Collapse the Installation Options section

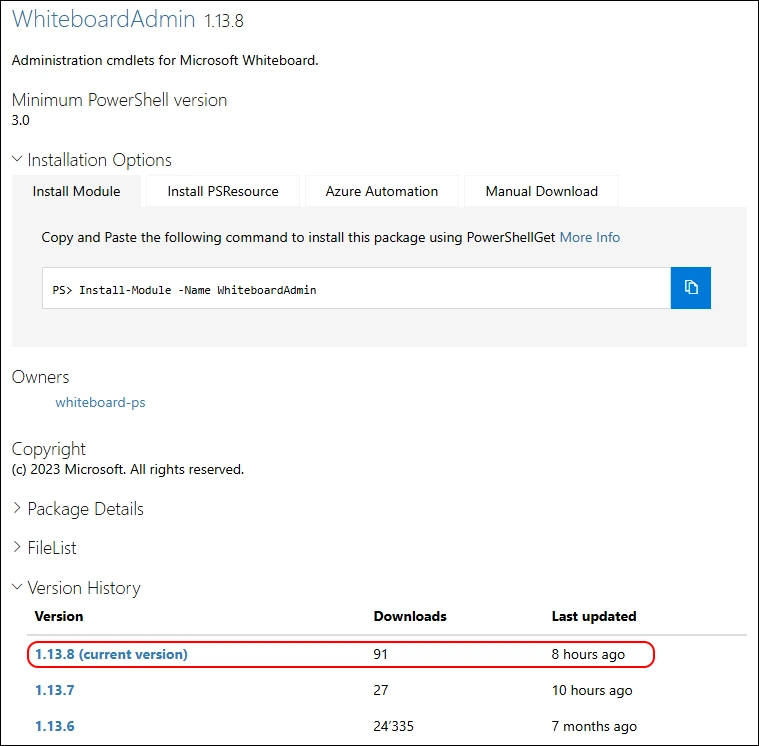pyautogui.click(x=92, y=160)
